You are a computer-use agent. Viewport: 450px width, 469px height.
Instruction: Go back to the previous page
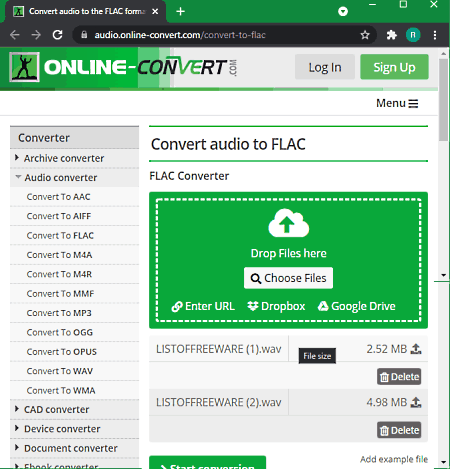click(x=15, y=35)
